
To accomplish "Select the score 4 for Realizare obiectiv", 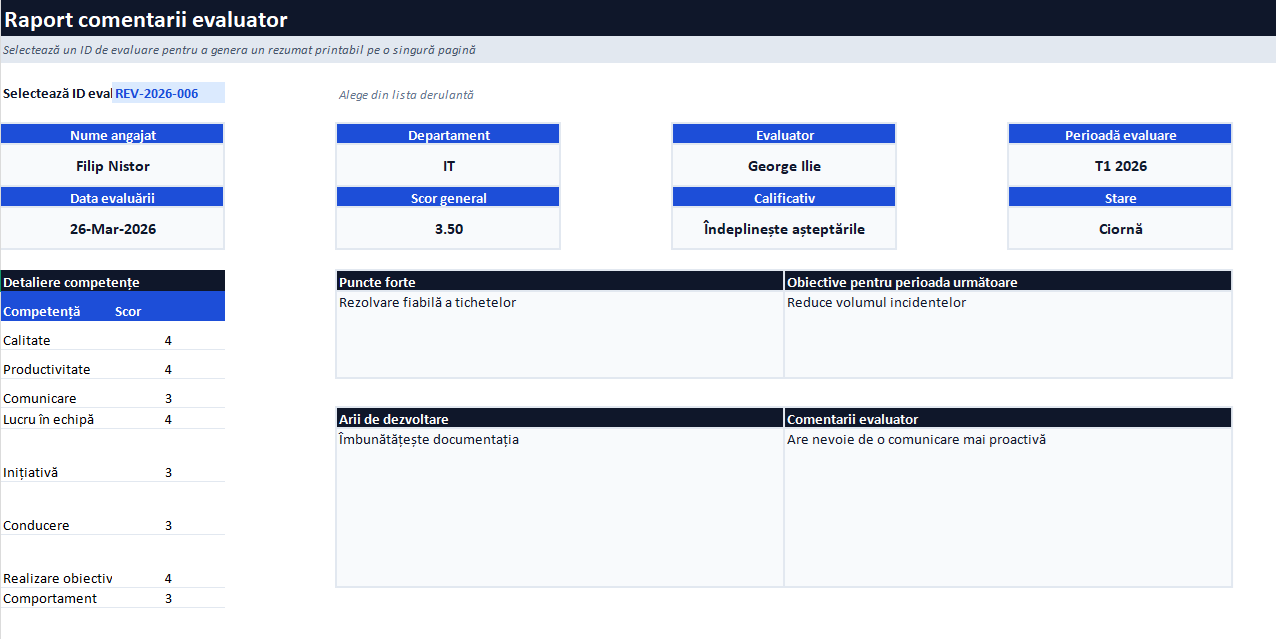I will coord(168,578).
